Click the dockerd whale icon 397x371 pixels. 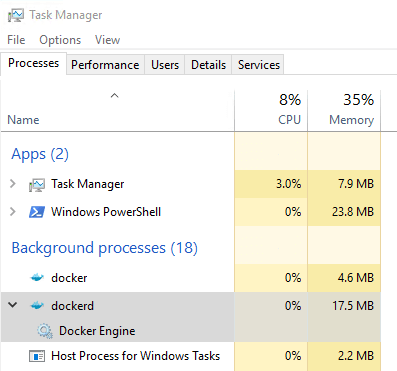point(37,305)
